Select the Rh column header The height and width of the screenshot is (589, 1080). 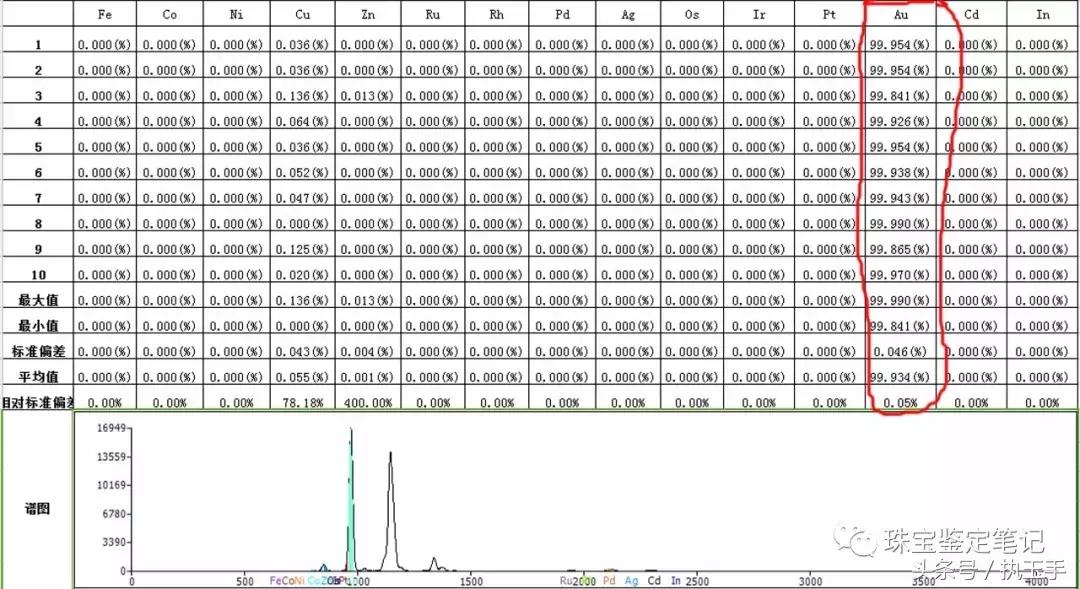click(497, 14)
